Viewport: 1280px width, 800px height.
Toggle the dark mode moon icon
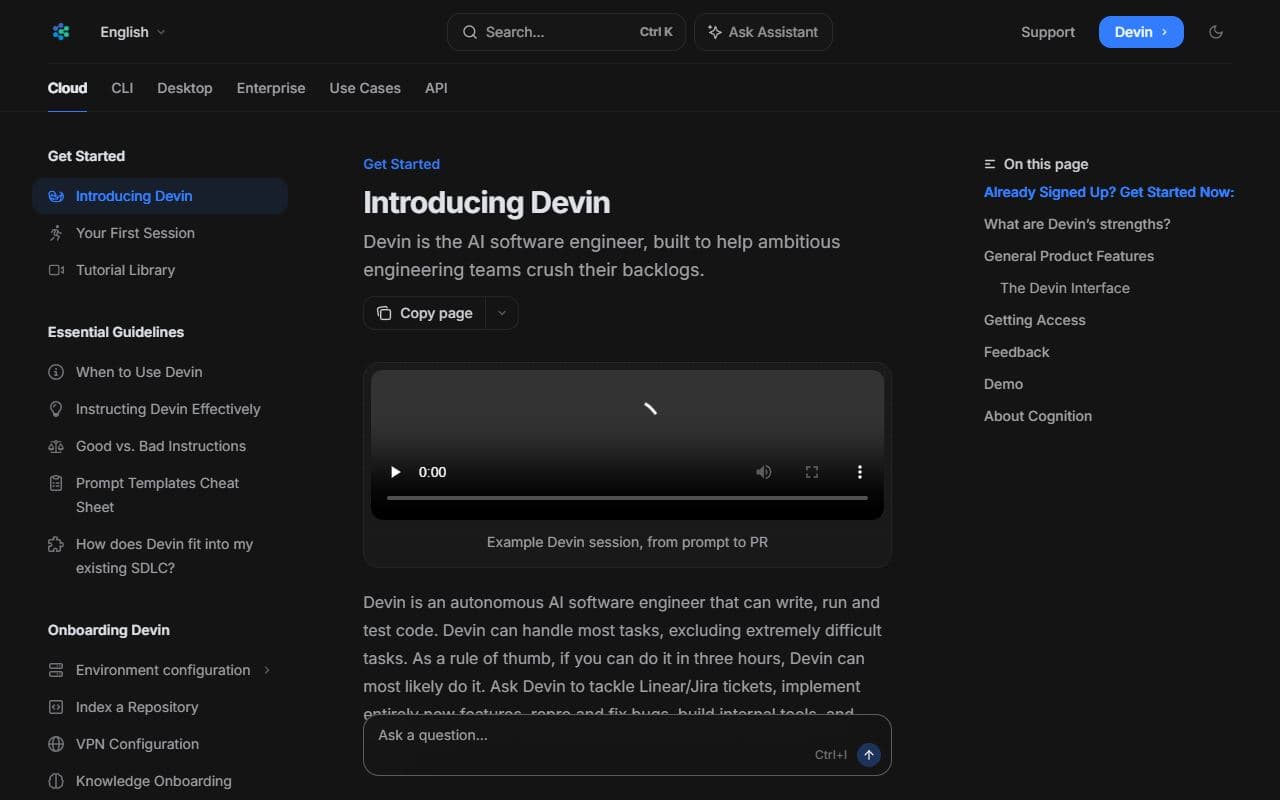click(x=1216, y=32)
